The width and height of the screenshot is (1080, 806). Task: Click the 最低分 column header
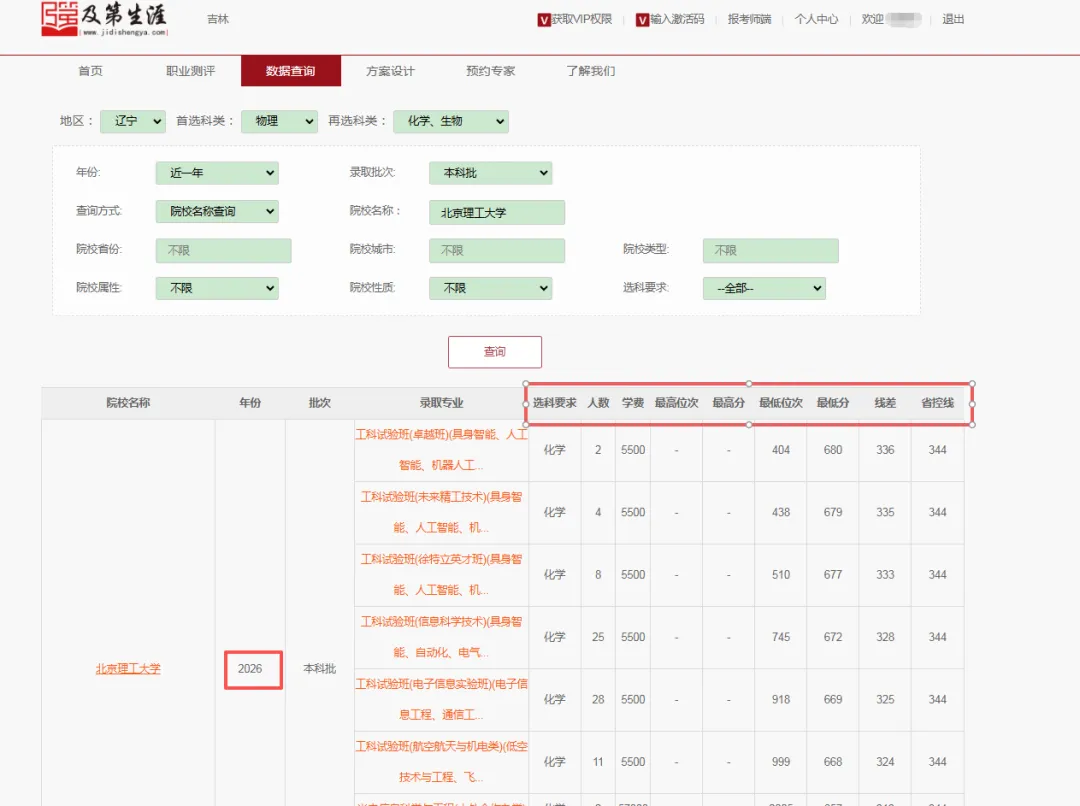click(x=833, y=403)
